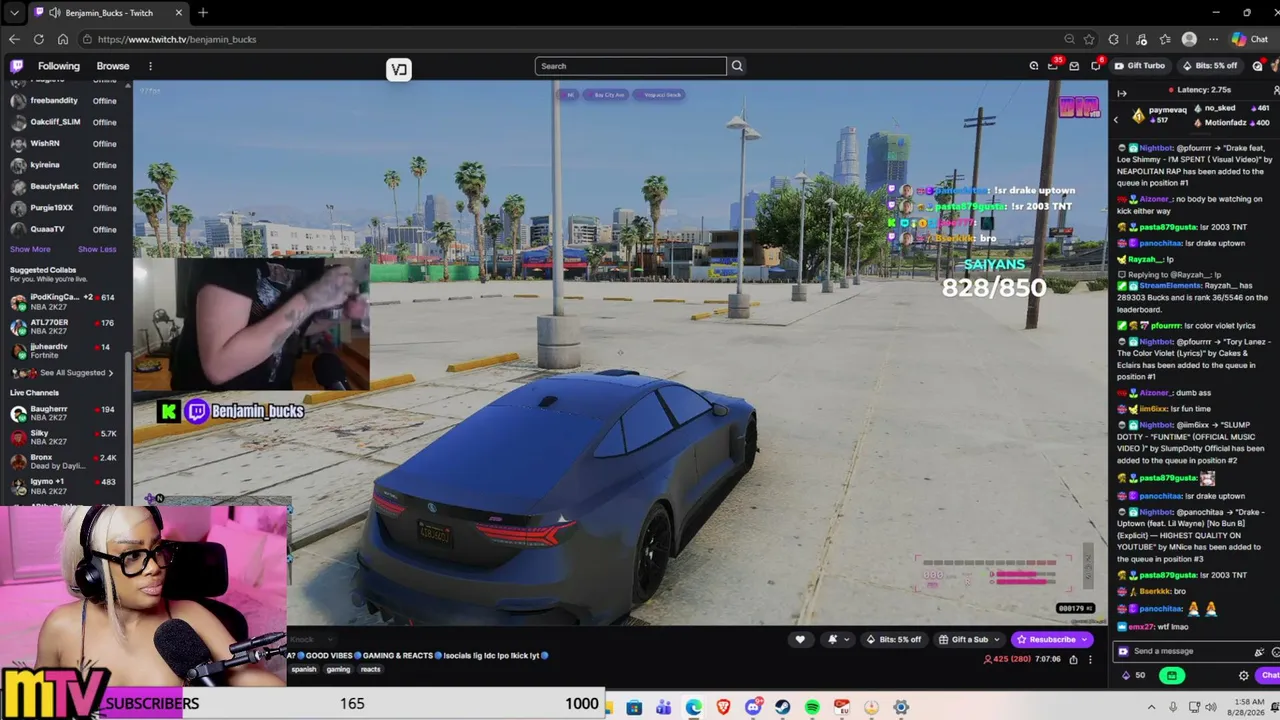The image size is (1280, 720).
Task: Click the browser address bar URL
Action: (x=177, y=39)
